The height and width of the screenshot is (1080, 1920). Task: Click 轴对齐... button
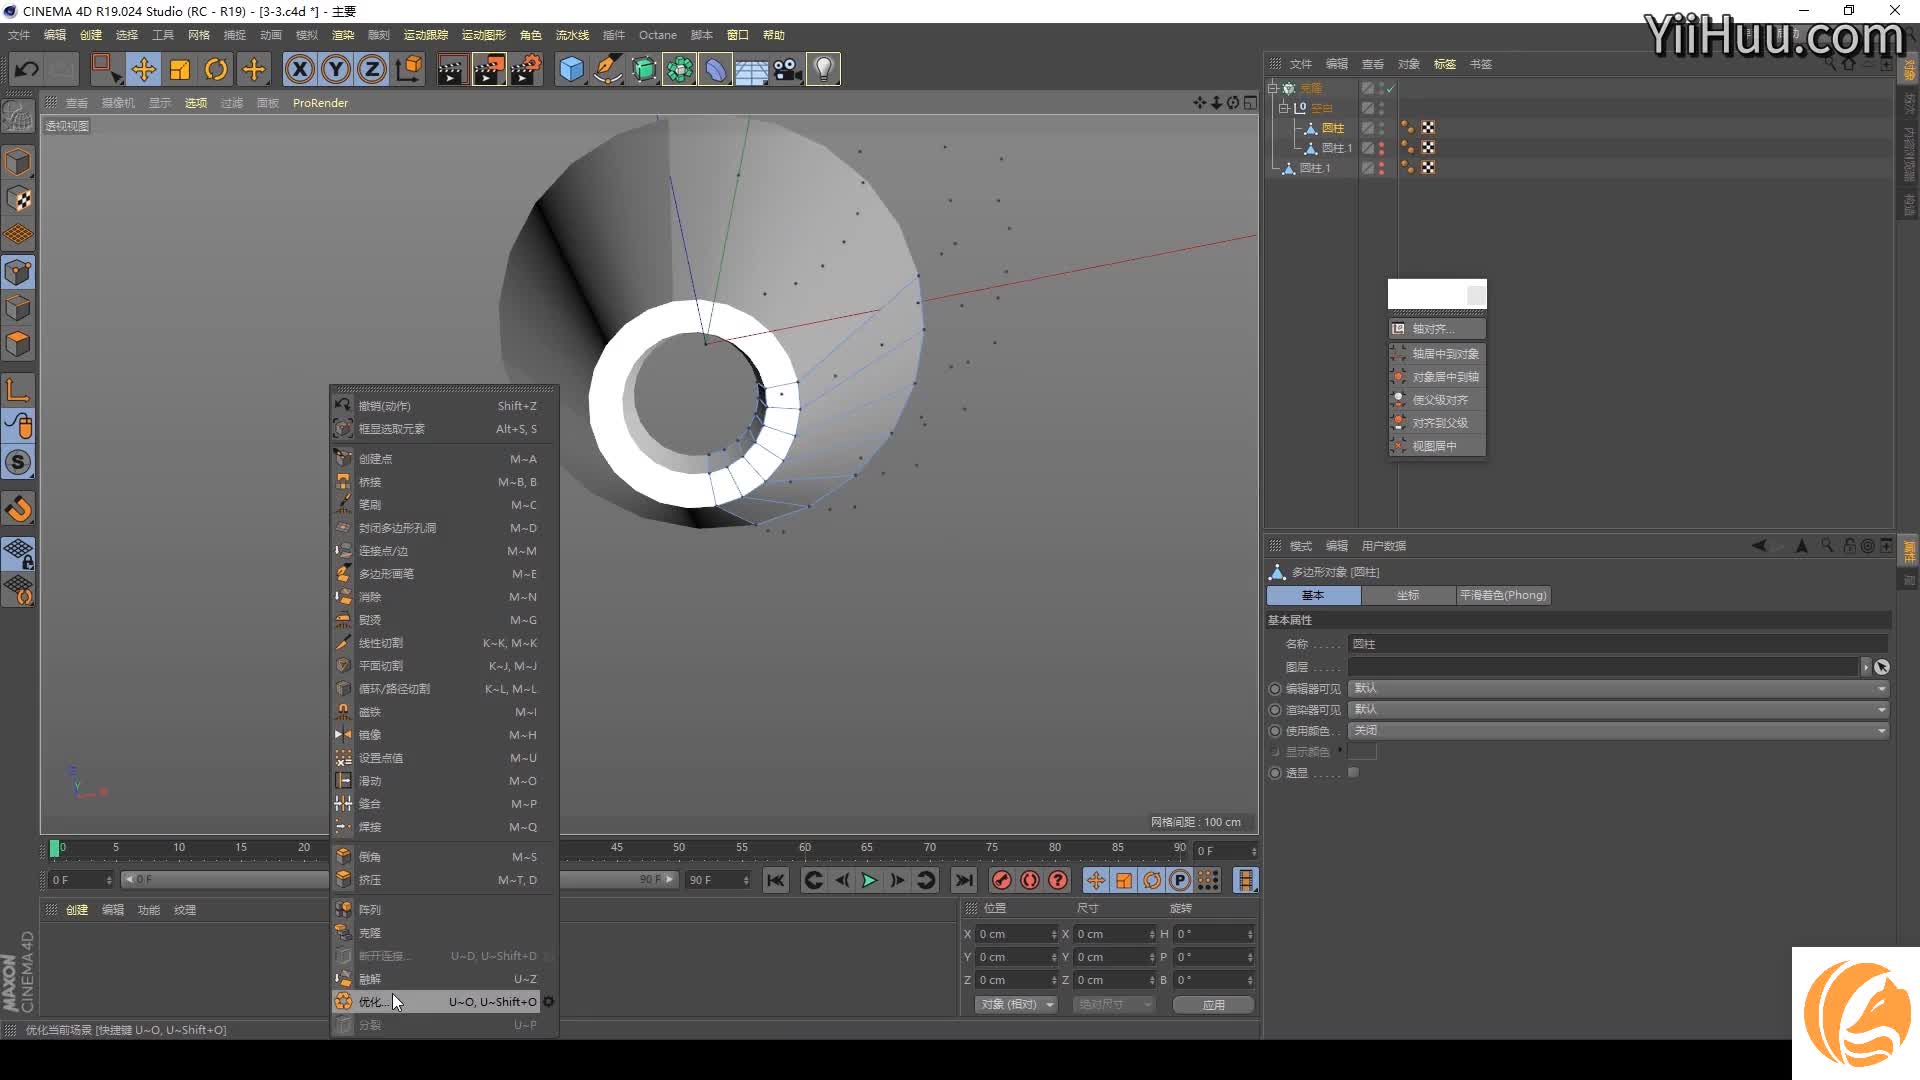1437,328
